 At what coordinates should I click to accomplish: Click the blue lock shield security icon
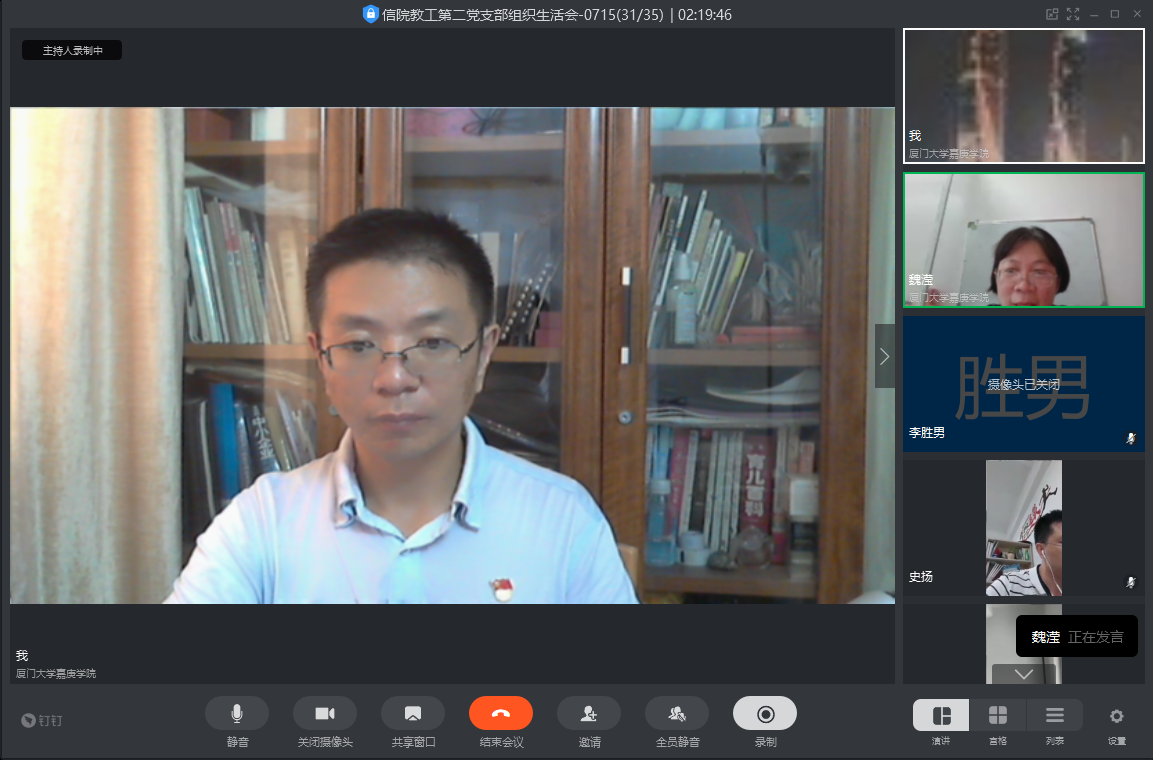[x=370, y=14]
